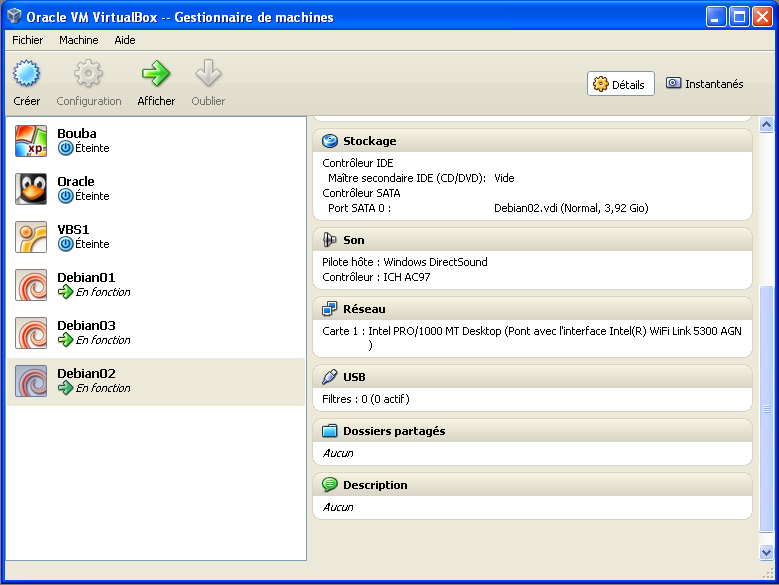Click the Réseau network icon

tap(329, 309)
